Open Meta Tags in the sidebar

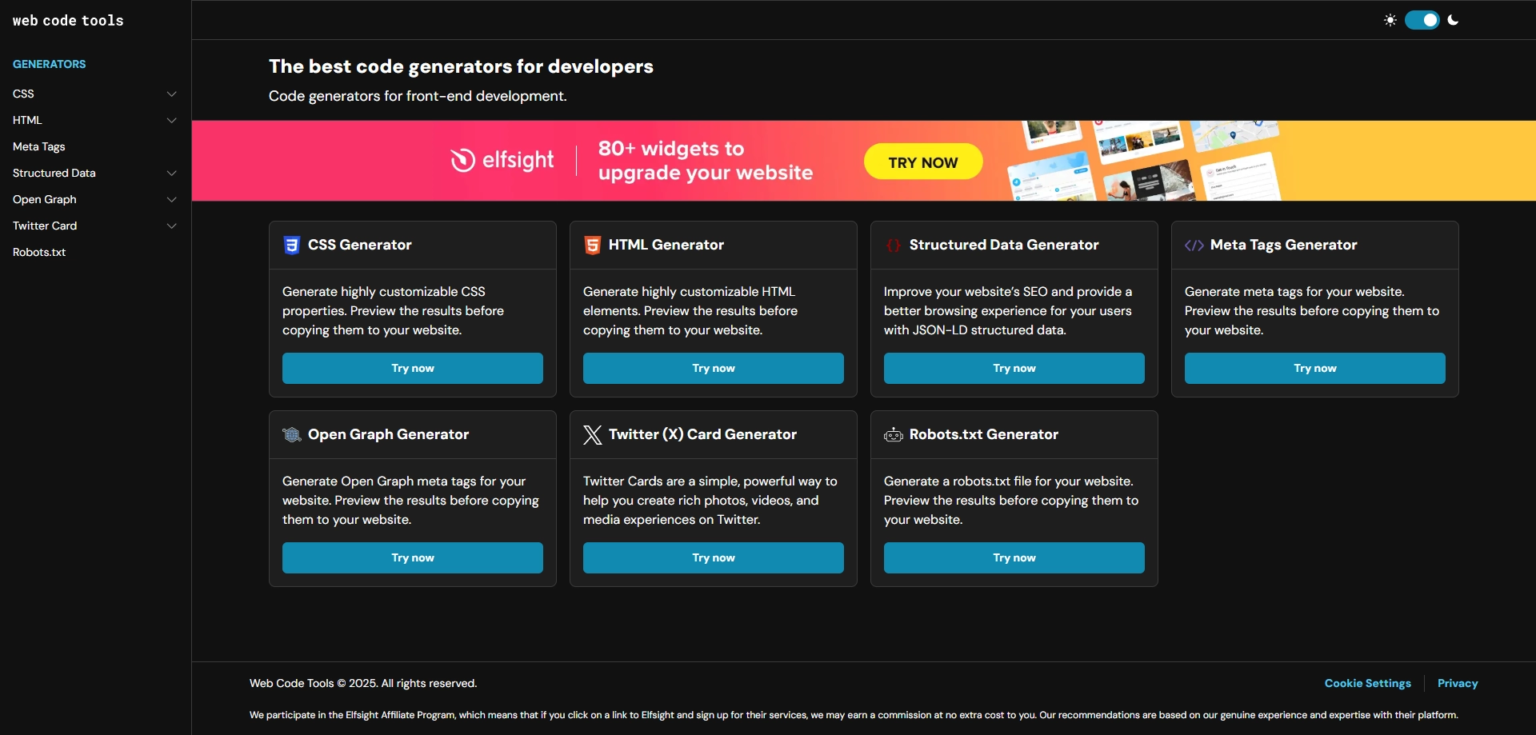pyautogui.click(x=39, y=147)
